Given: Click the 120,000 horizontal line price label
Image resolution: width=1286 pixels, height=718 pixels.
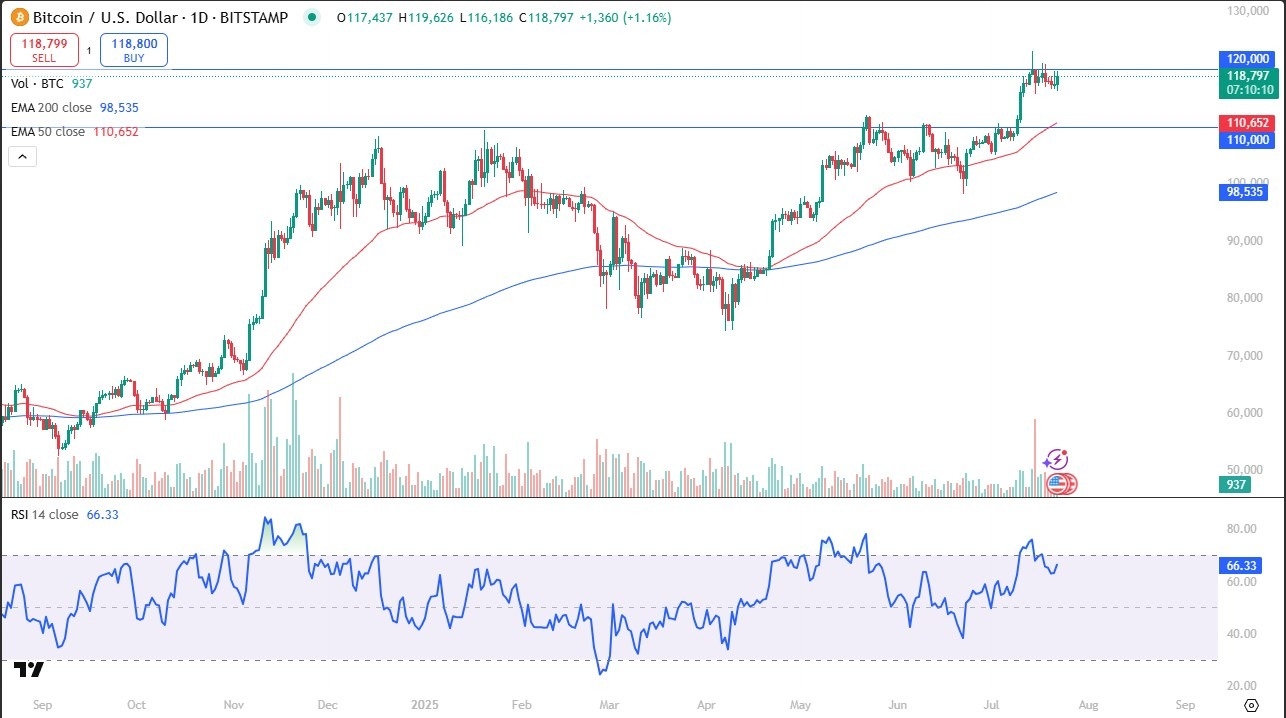Looking at the screenshot, I should coord(1246,59).
